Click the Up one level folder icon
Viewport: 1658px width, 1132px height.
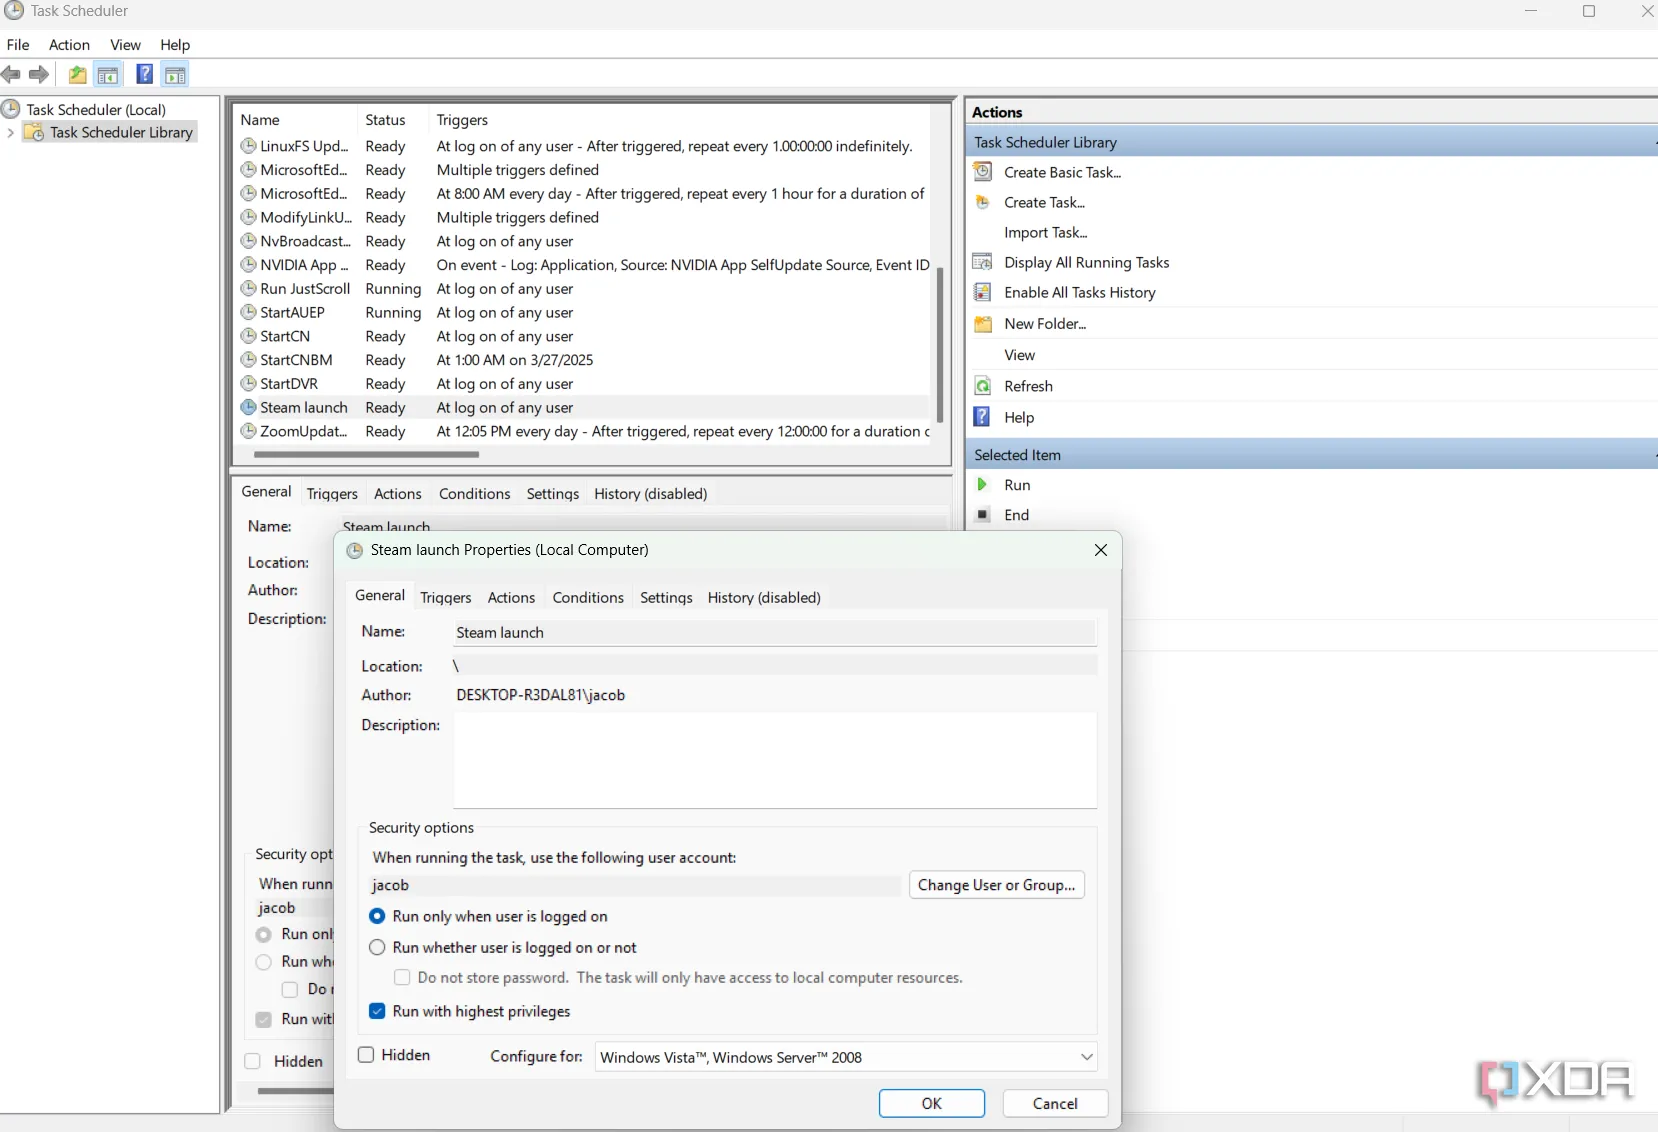77,75
